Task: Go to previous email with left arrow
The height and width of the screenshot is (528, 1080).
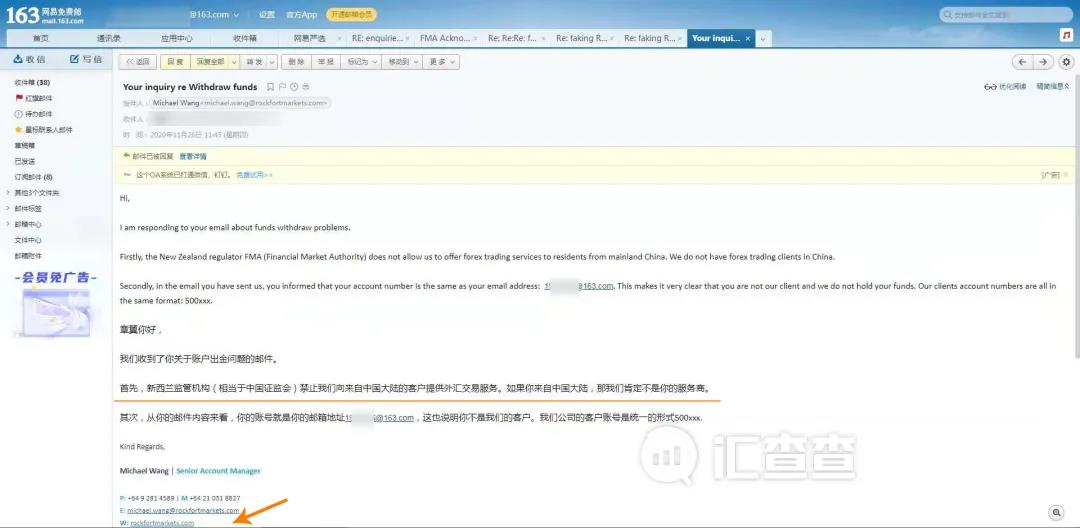Action: click(x=1022, y=62)
